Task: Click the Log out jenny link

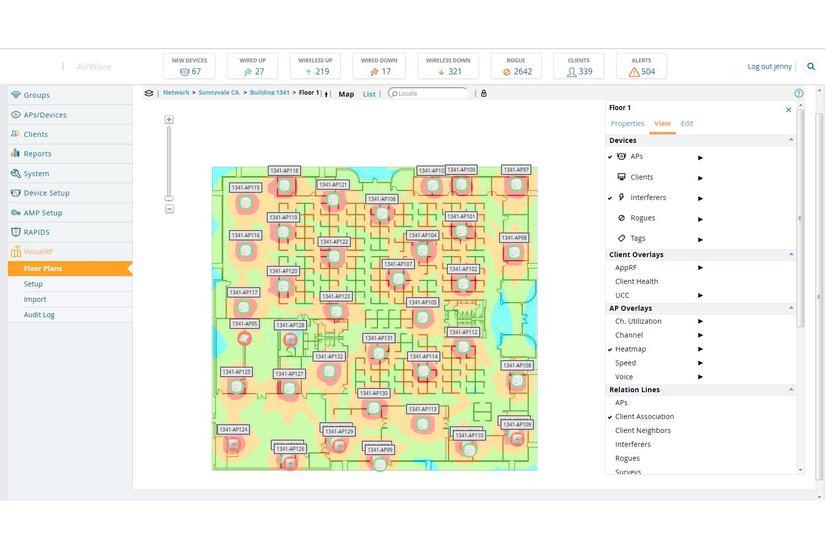Action: click(x=769, y=66)
